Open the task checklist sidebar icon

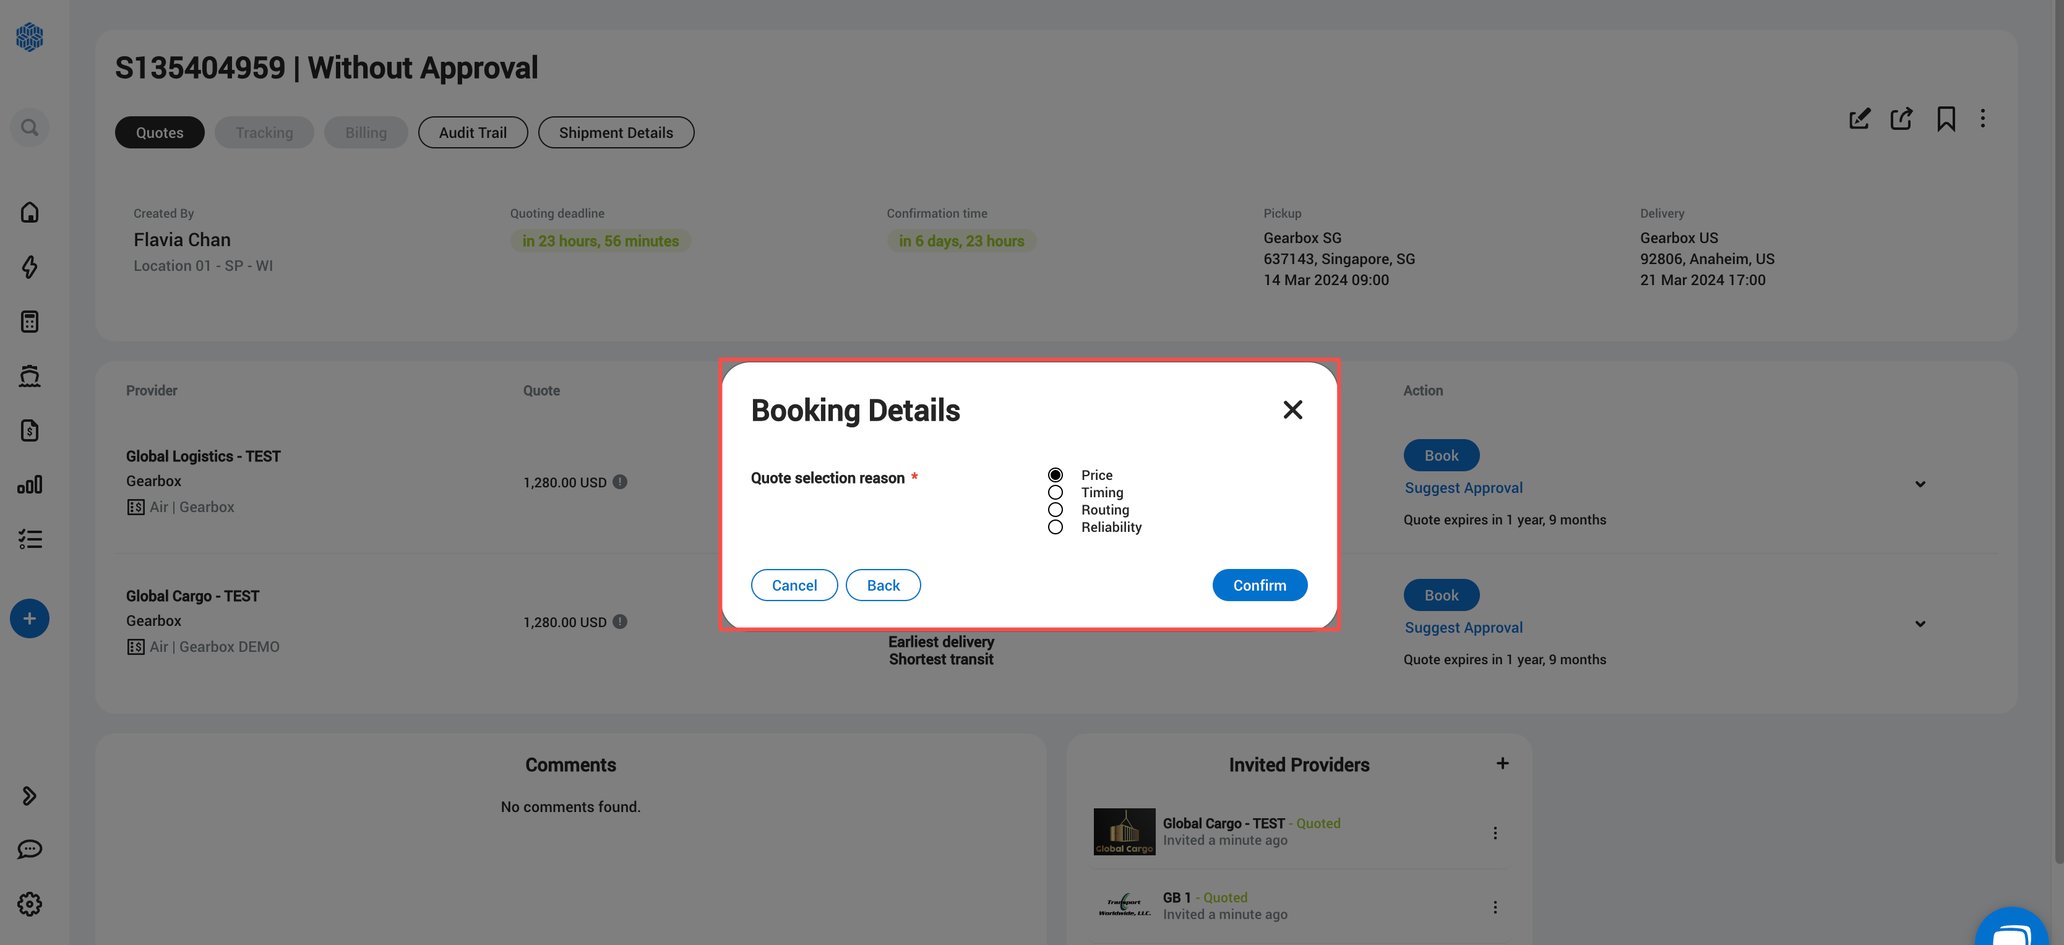coord(29,538)
